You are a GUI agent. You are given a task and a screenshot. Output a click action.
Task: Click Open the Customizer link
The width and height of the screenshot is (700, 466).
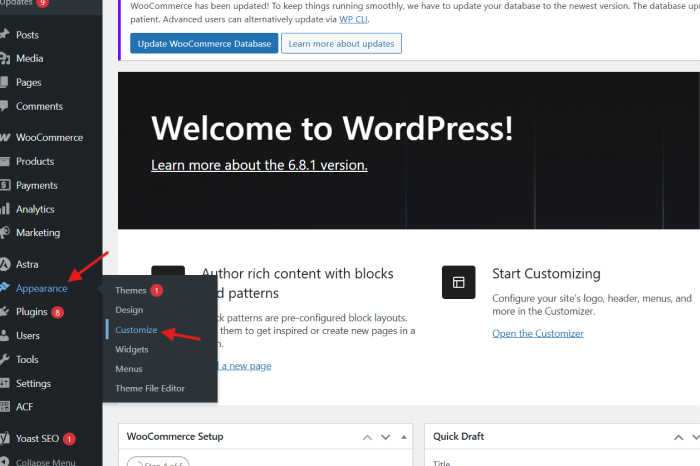pyautogui.click(x=538, y=333)
